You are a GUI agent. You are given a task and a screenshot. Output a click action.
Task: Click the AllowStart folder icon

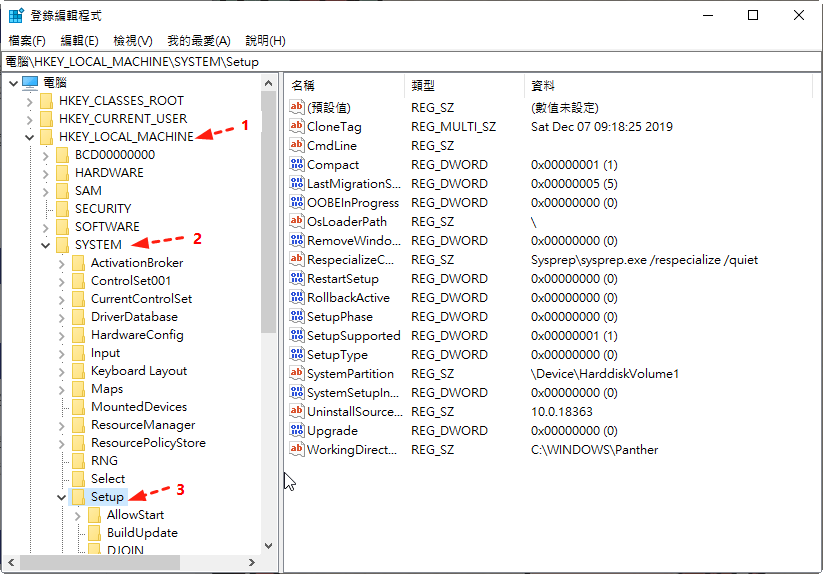[x=94, y=515]
